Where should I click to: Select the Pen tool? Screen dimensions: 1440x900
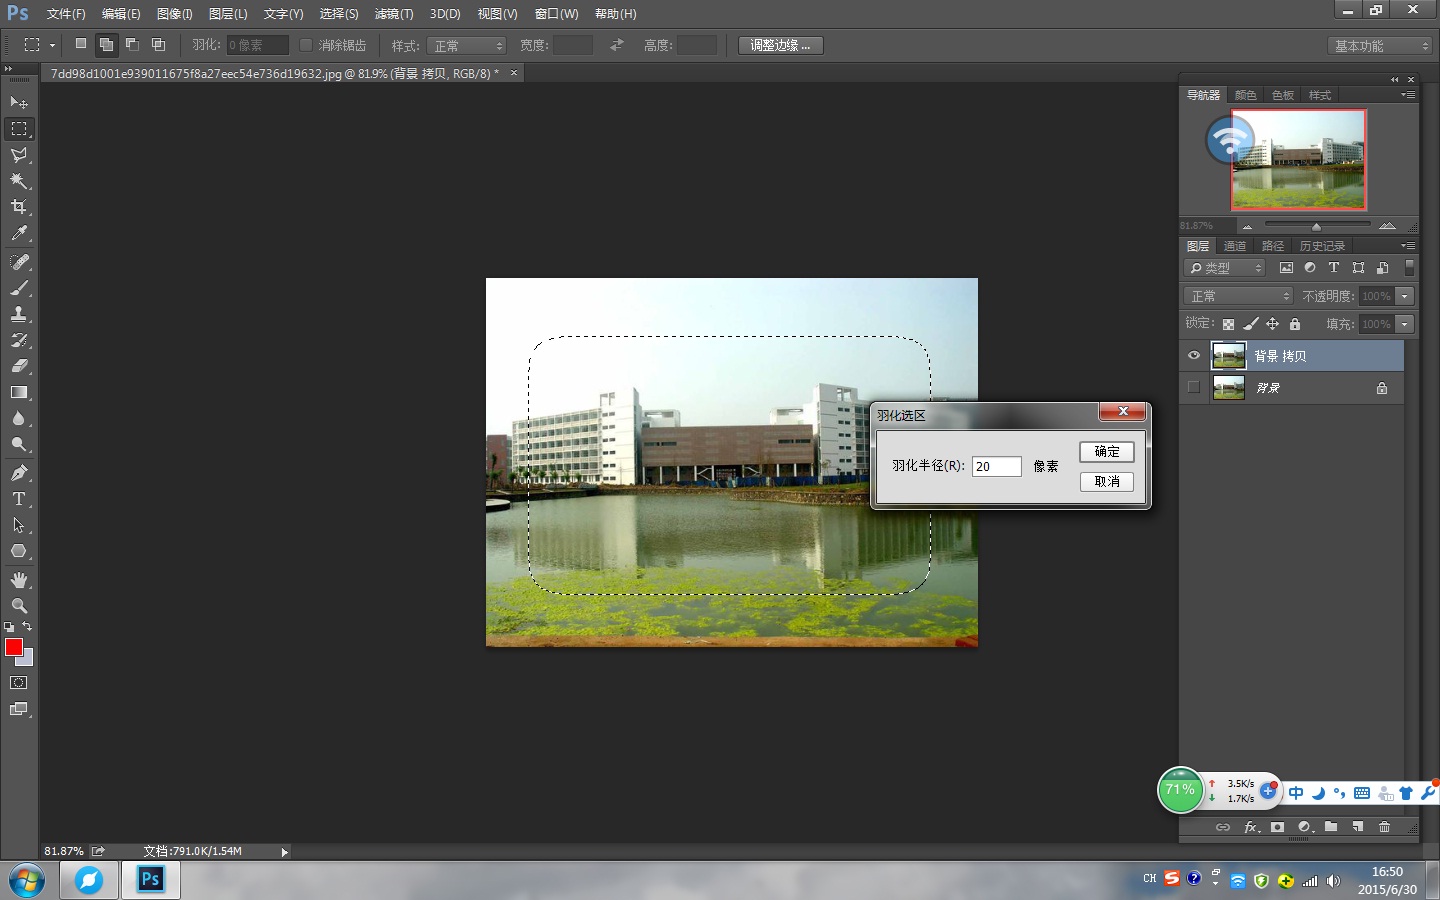[x=19, y=473]
